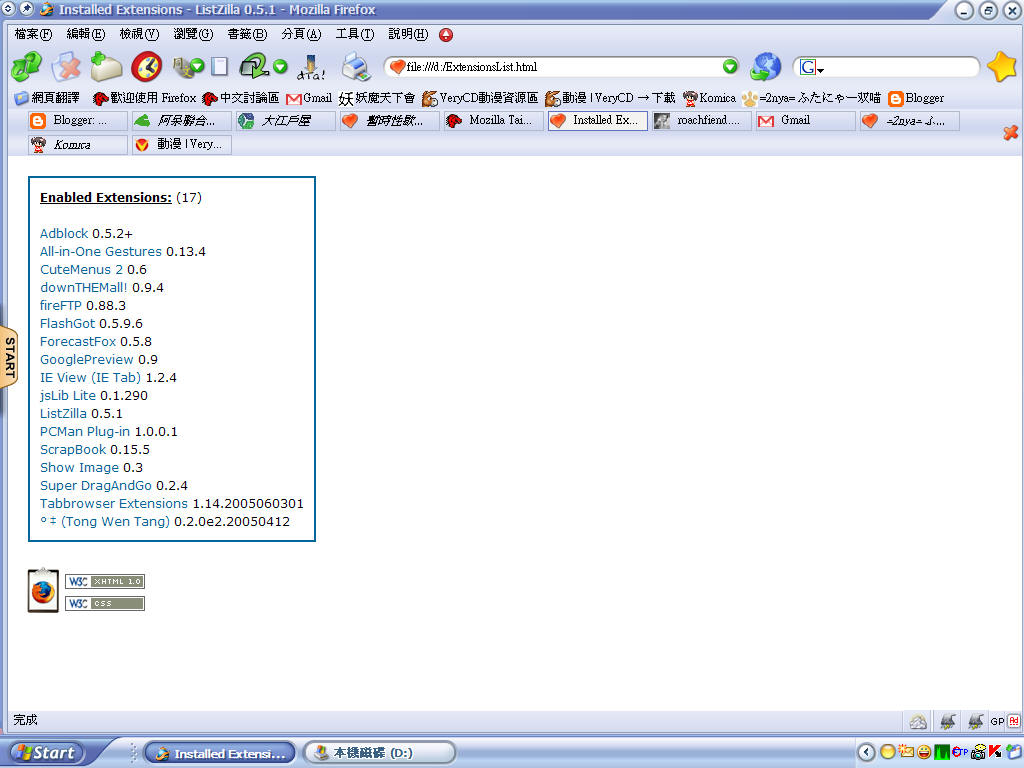The height and width of the screenshot is (768, 1024).
Task: Click the dTa! downThemAll toolbar icon
Action: pyautogui.click(x=311, y=67)
